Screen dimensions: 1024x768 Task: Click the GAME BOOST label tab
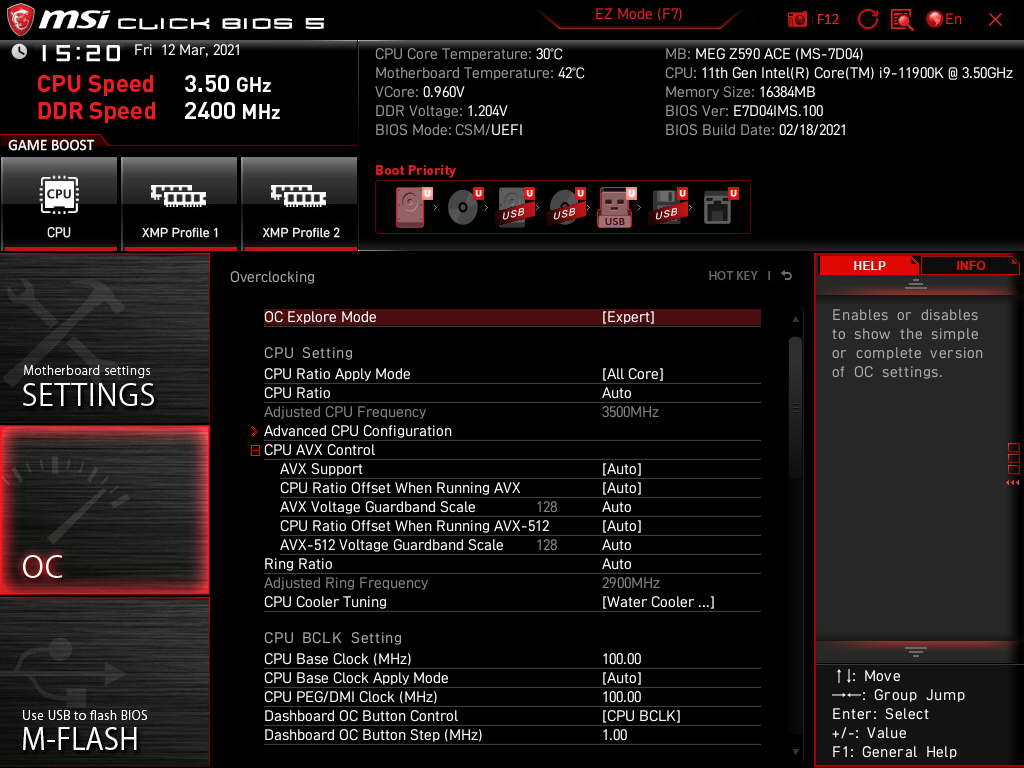51,145
